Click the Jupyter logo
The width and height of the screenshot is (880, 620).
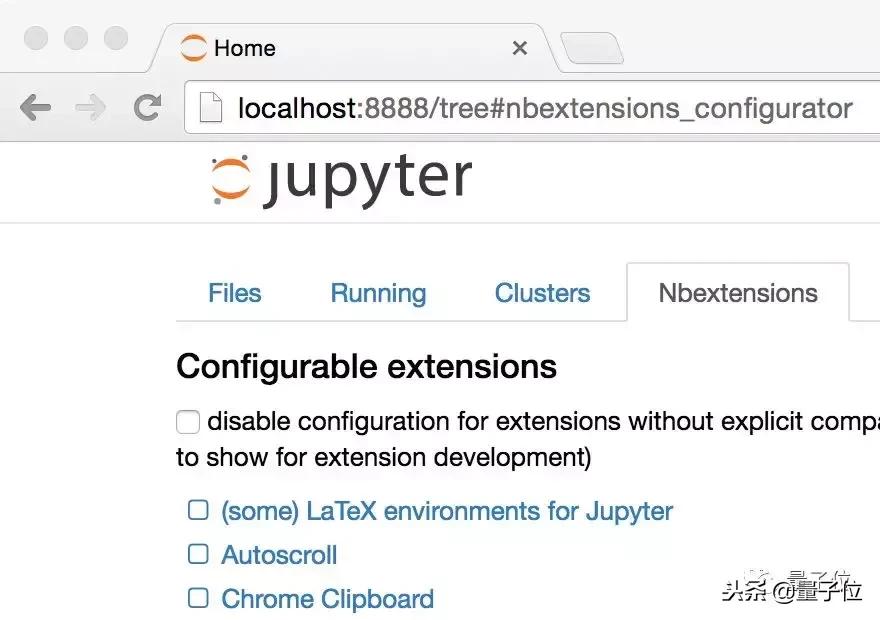341,180
